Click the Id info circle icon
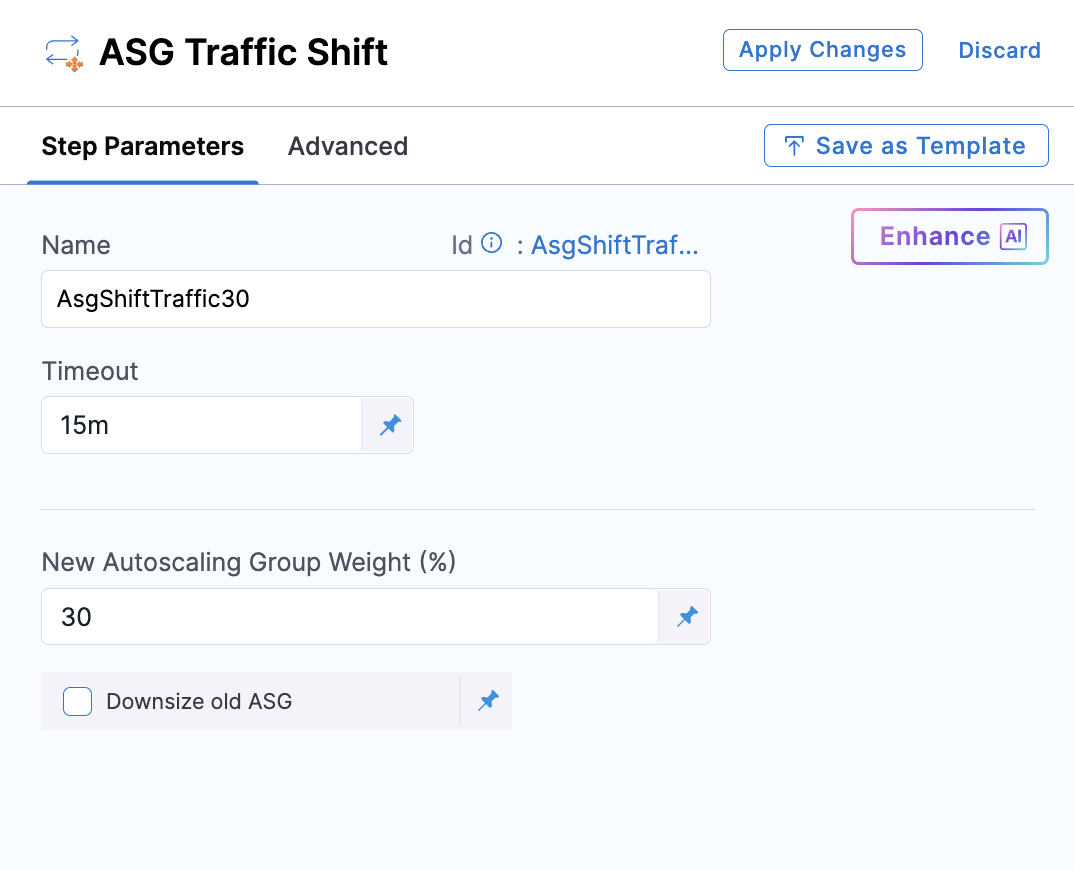The width and height of the screenshot is (1074, 870). (491, 243)
